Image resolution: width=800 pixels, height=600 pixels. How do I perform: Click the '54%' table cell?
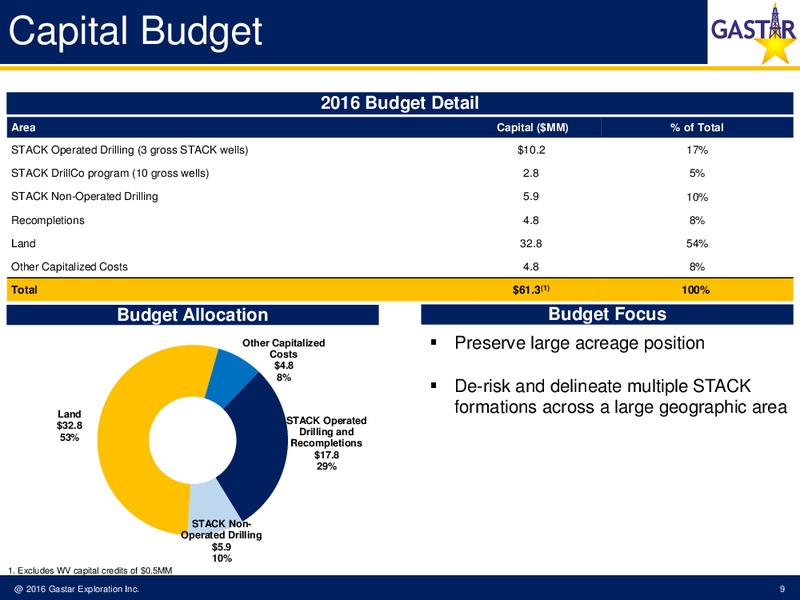click(697, 243)
